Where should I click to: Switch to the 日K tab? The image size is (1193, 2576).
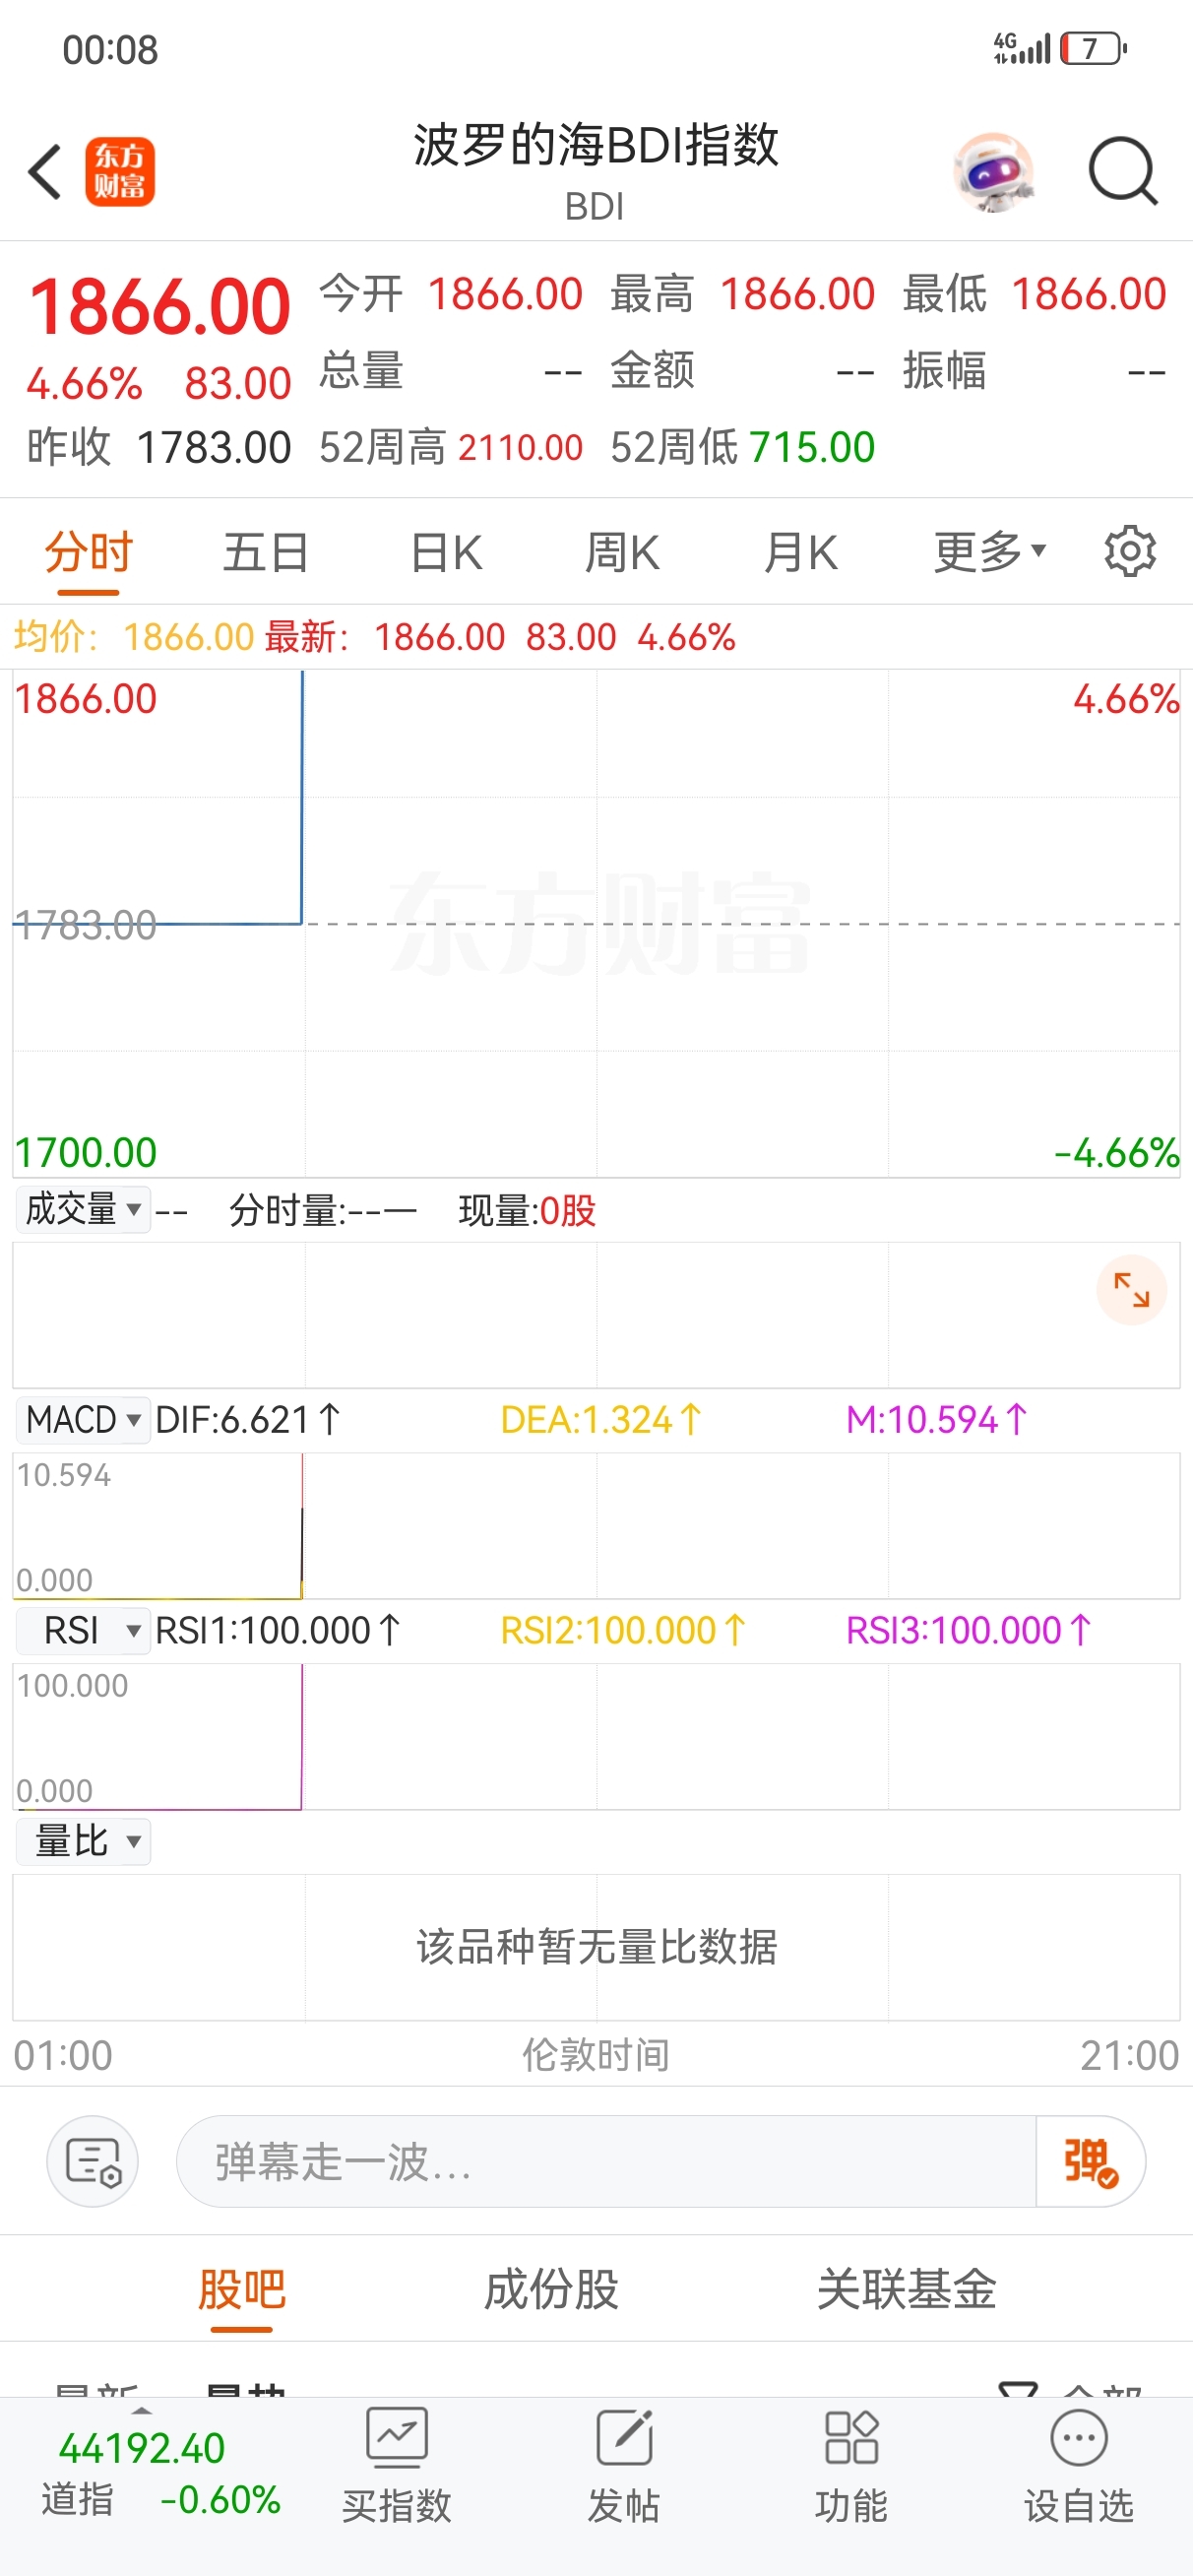446,552
